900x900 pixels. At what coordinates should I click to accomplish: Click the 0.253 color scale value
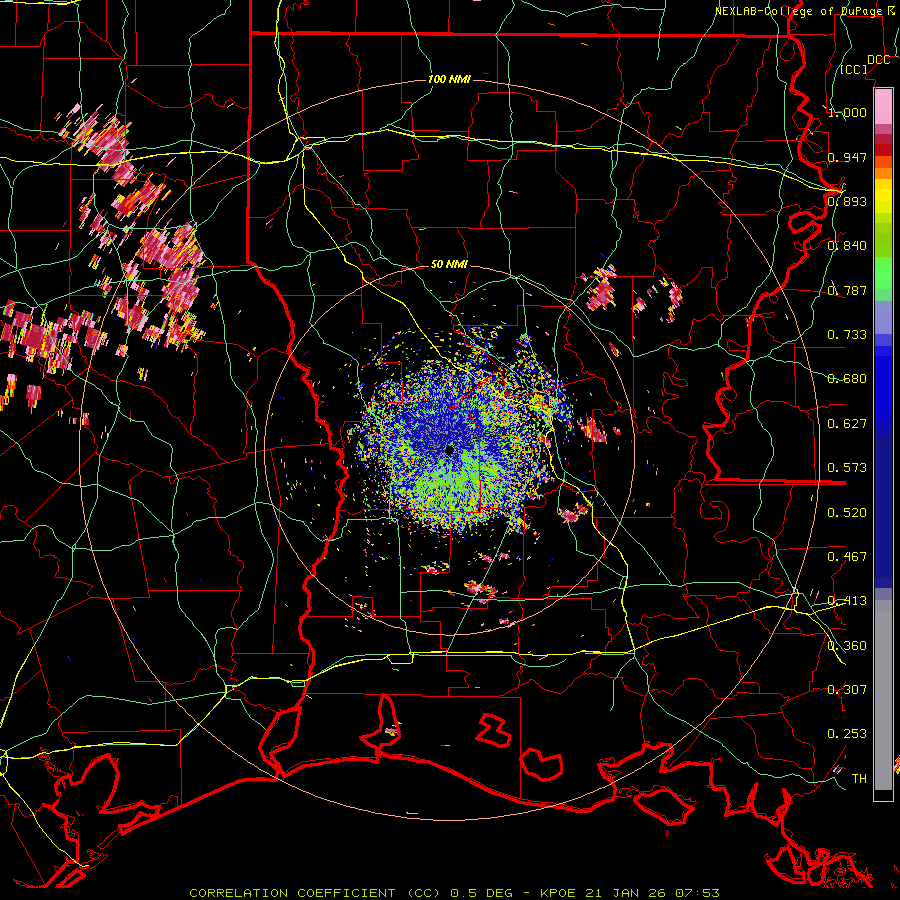click(x=847, y=734)
